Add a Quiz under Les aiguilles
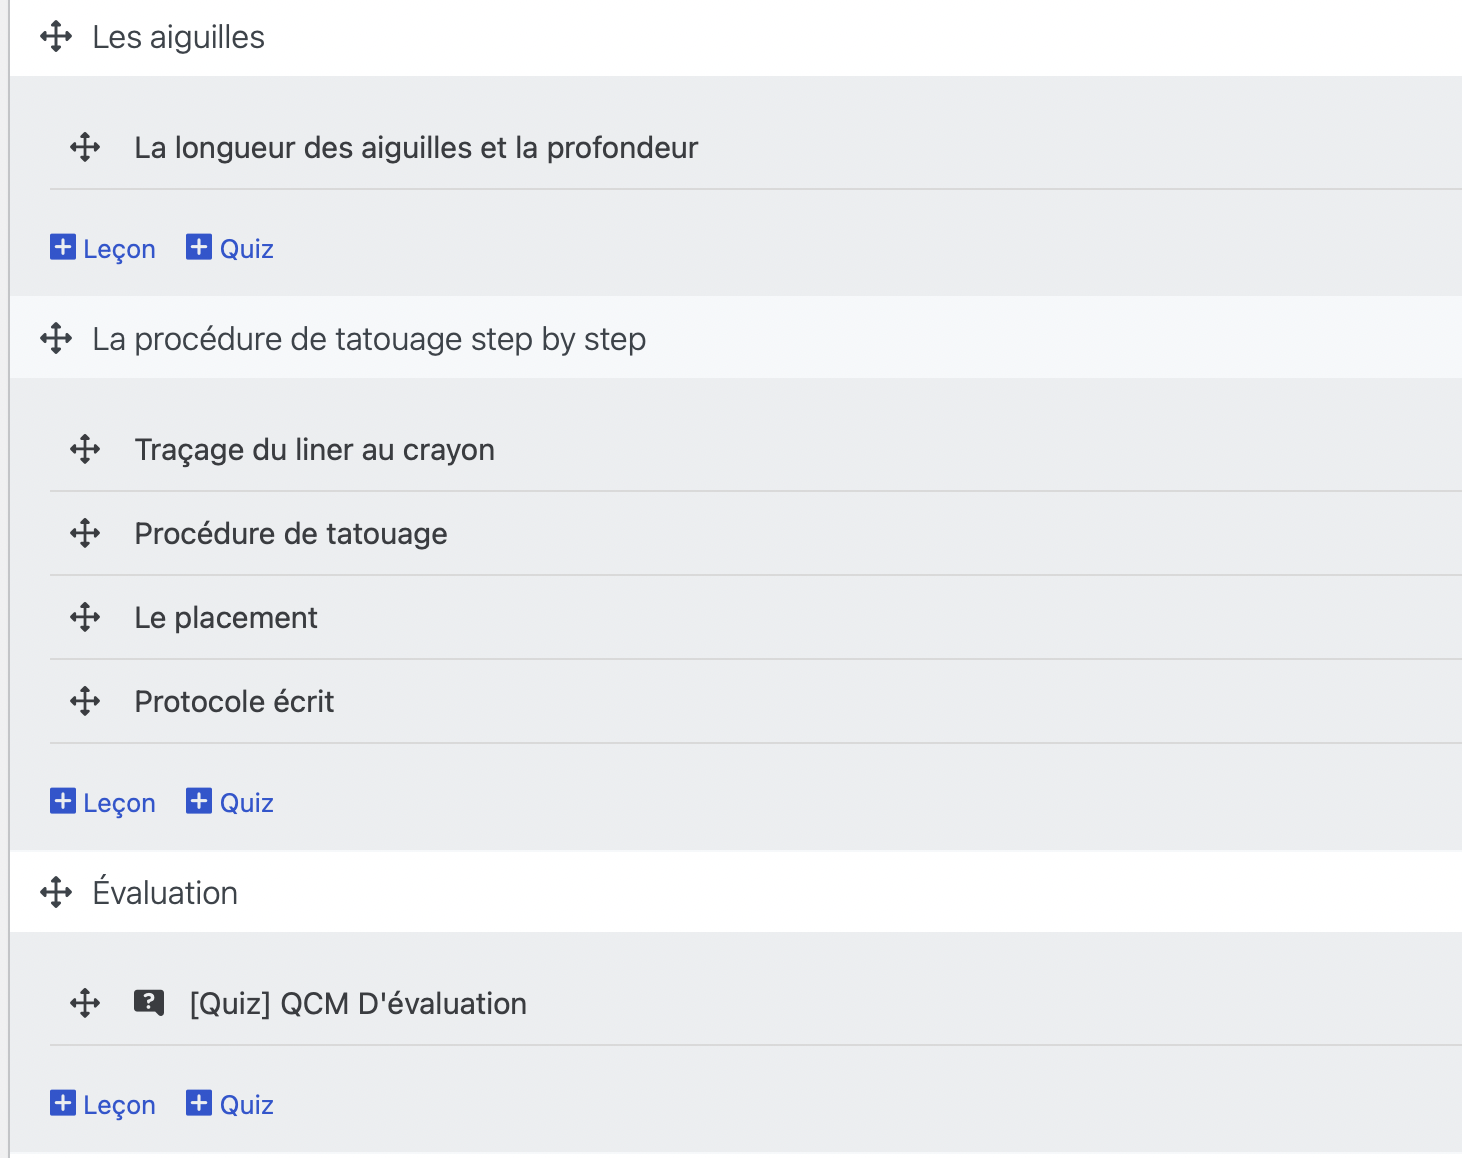This screenshot has width=1462, height=1158. (x=230, y=248)
